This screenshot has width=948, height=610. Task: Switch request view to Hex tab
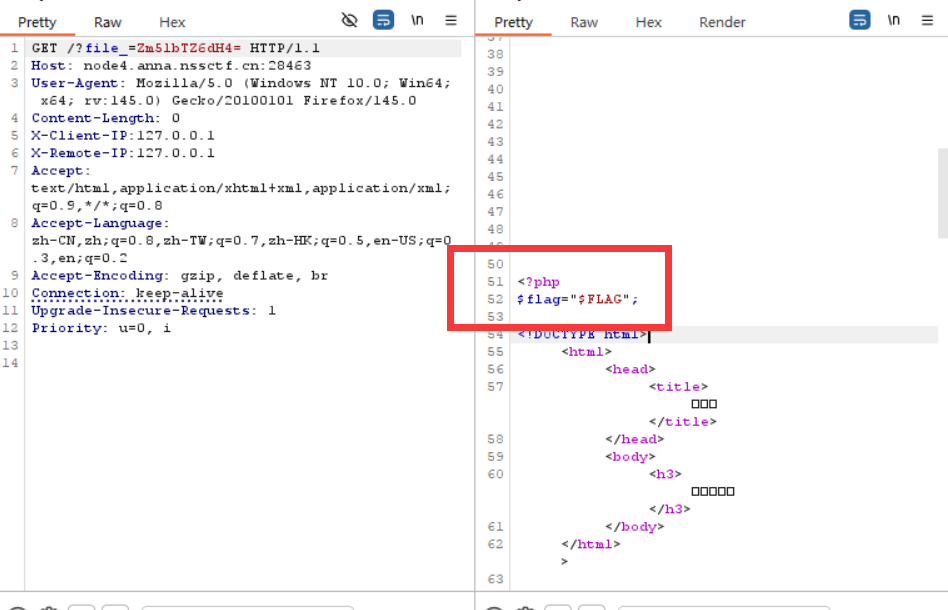click(x=172, y=22)
